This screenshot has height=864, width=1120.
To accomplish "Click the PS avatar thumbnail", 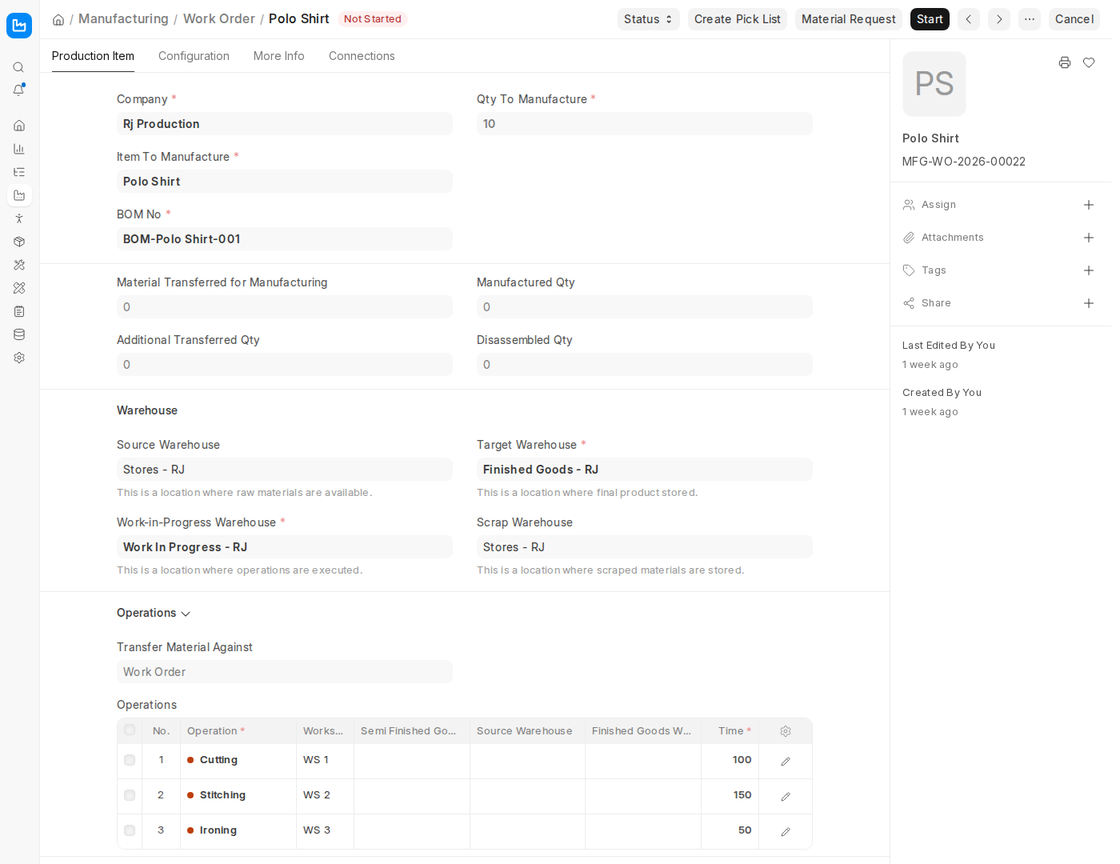I will pos(934,84).
